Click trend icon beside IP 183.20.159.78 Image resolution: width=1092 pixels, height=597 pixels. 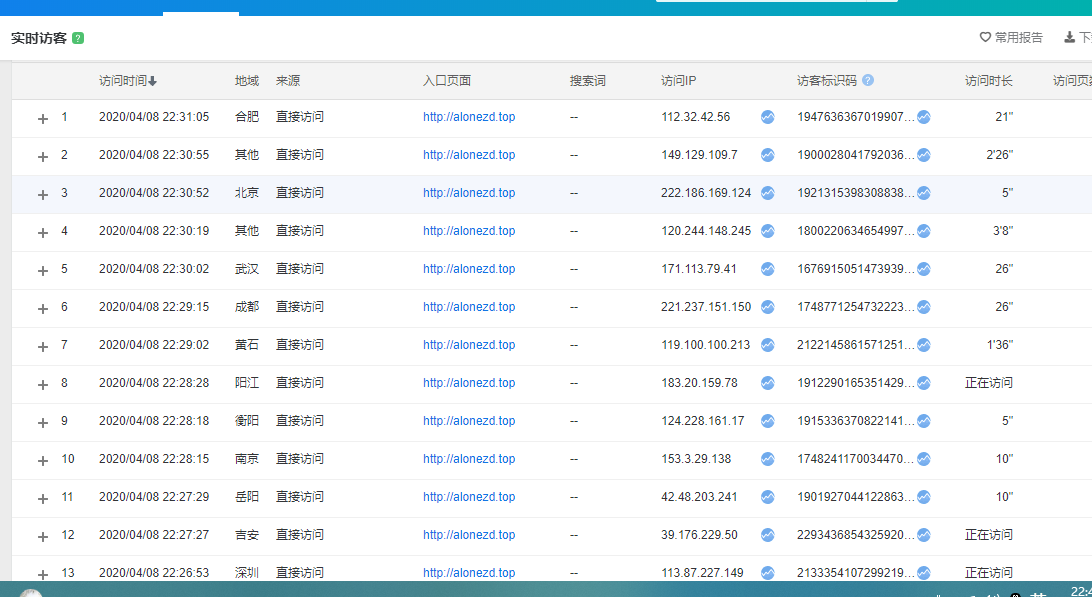(x=767, y=382)
